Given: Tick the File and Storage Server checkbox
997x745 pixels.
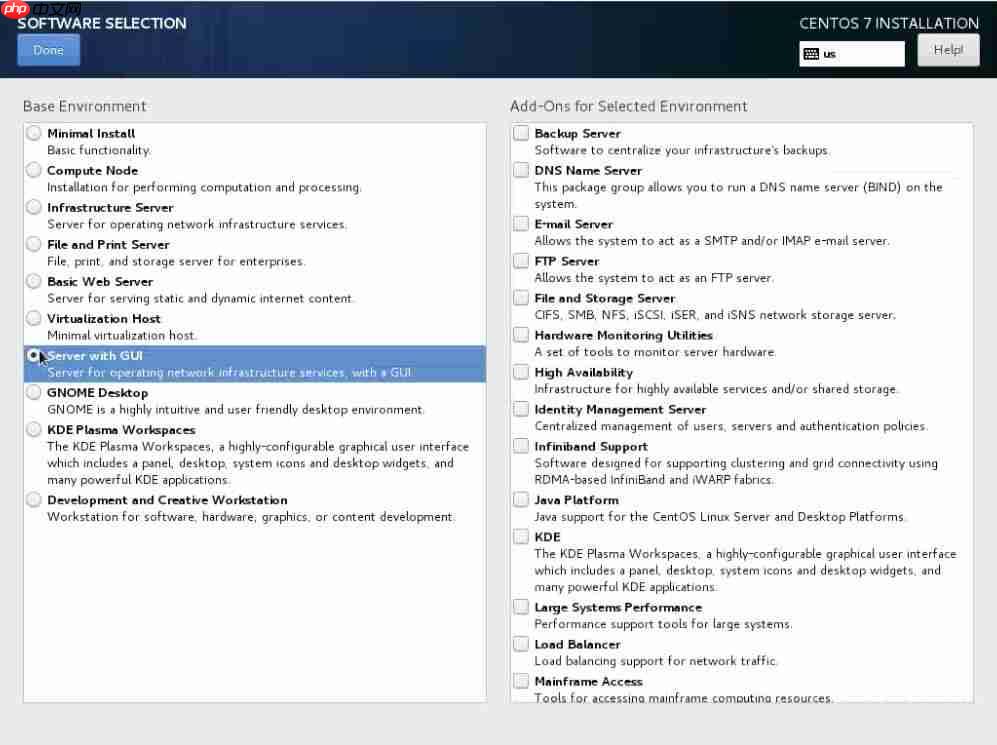Looking at the screenshot, I should 521,297.
